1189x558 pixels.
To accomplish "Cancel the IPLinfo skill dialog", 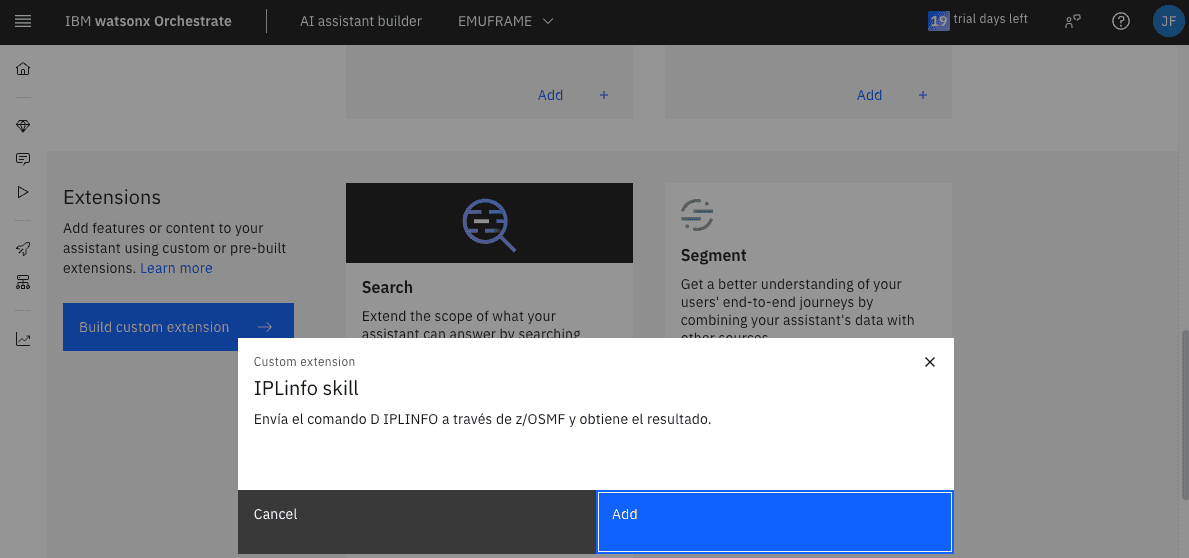I will [417, 521].
